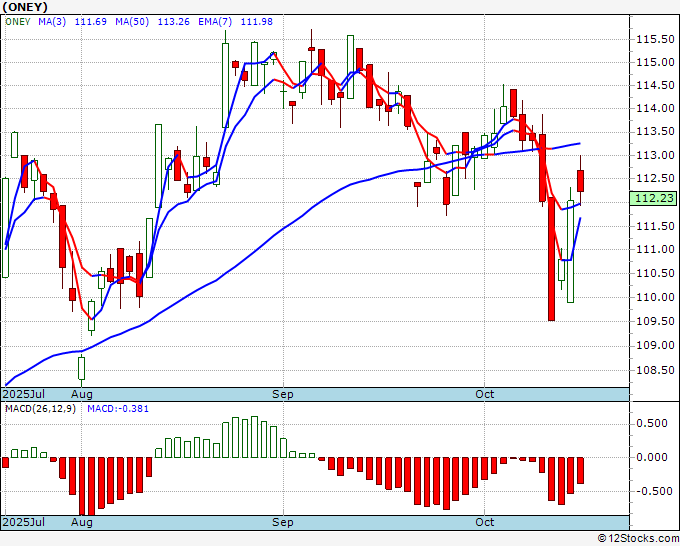Click the Aug label on price chart axis
Screen dimensions: 680x546
tap(82, 394)
